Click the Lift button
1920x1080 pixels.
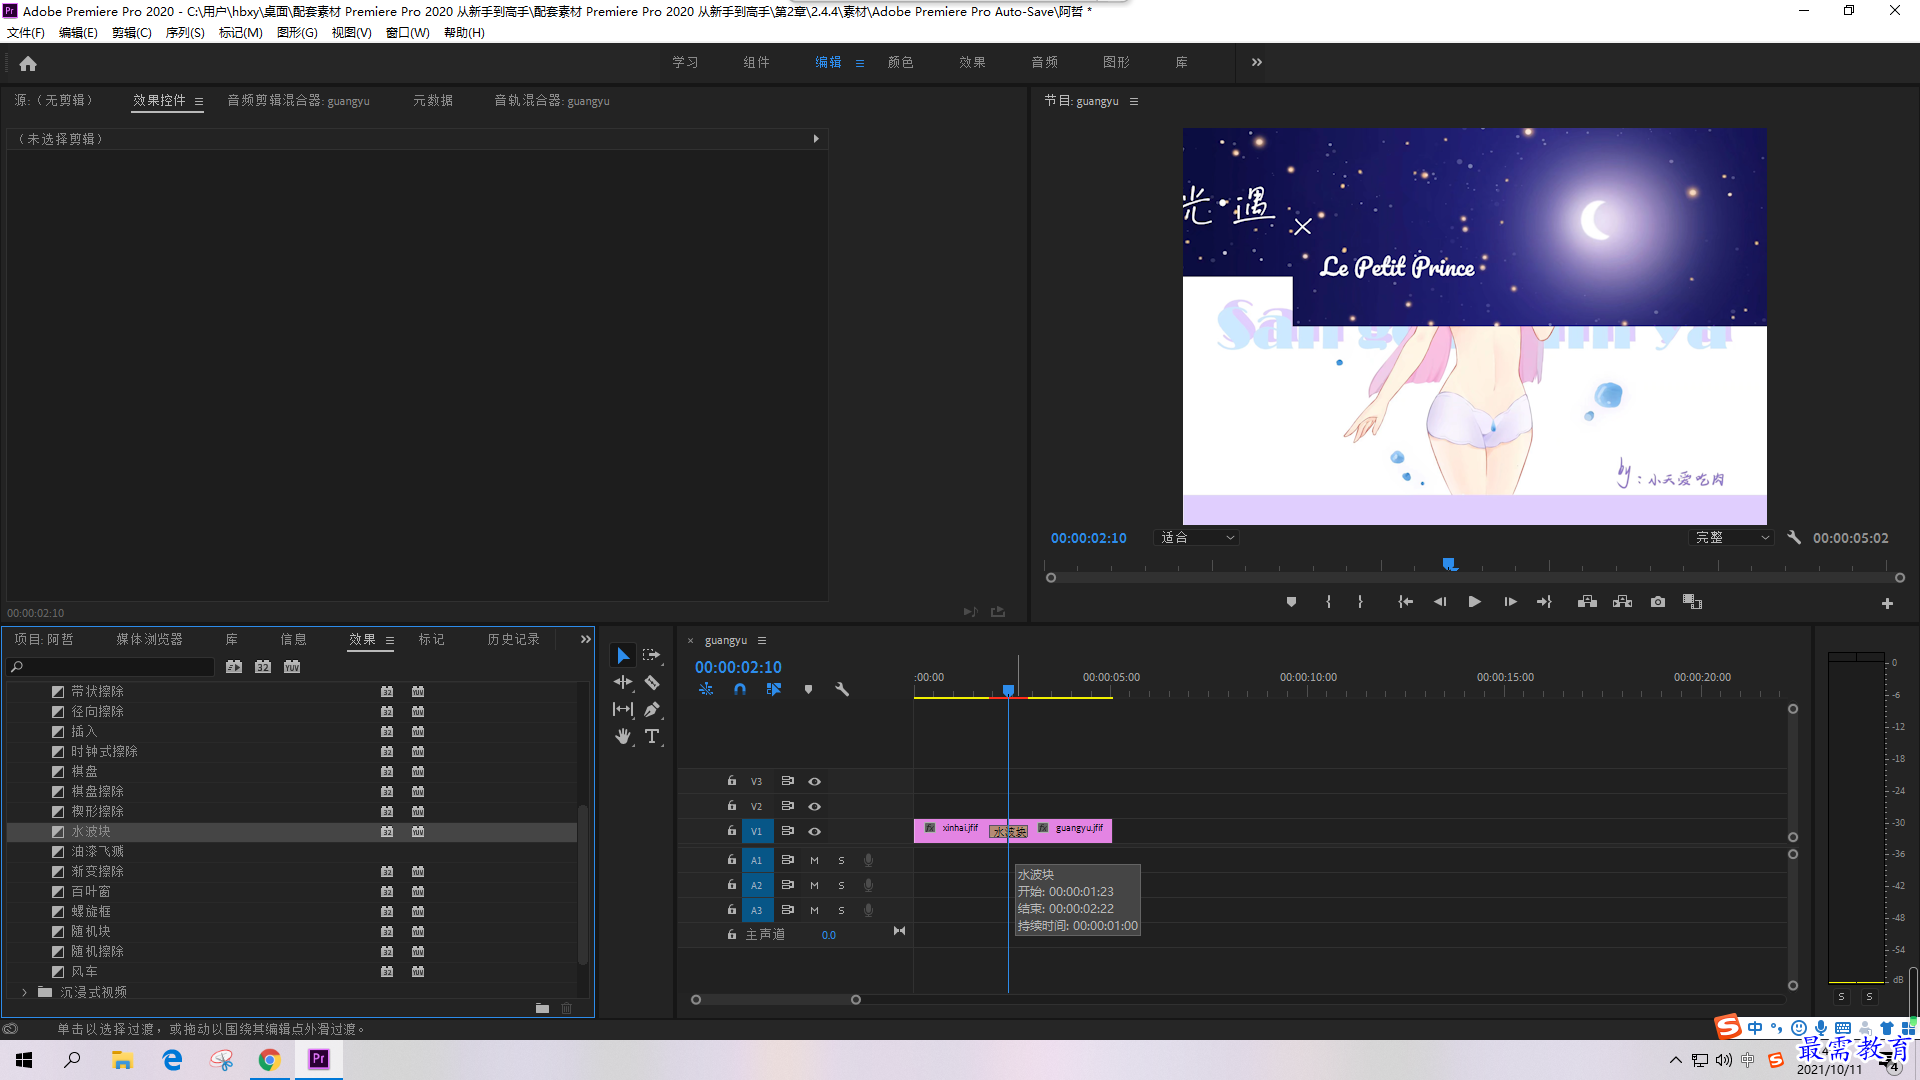click(1587, 602)
